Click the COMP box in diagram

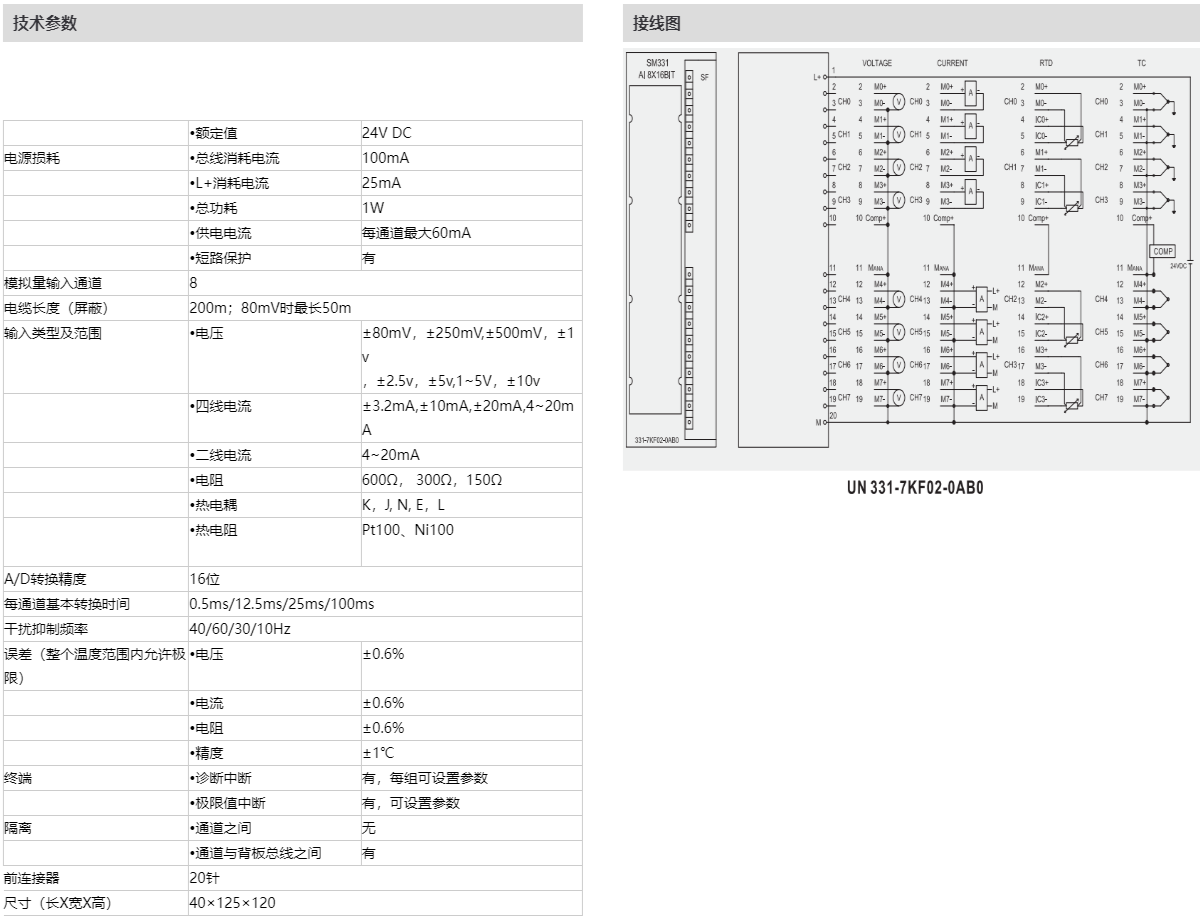[x=1163, y=252]
